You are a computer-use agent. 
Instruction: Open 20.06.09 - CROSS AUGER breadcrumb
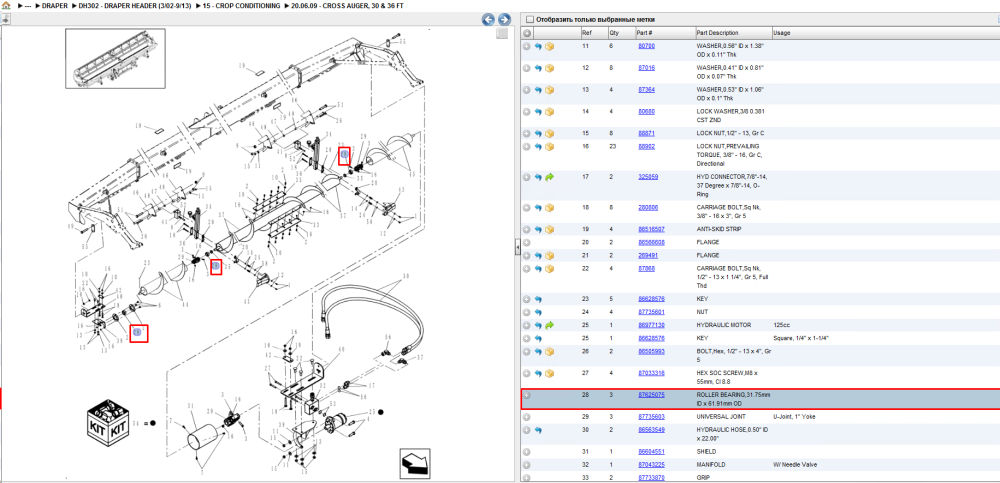point(347,5)
